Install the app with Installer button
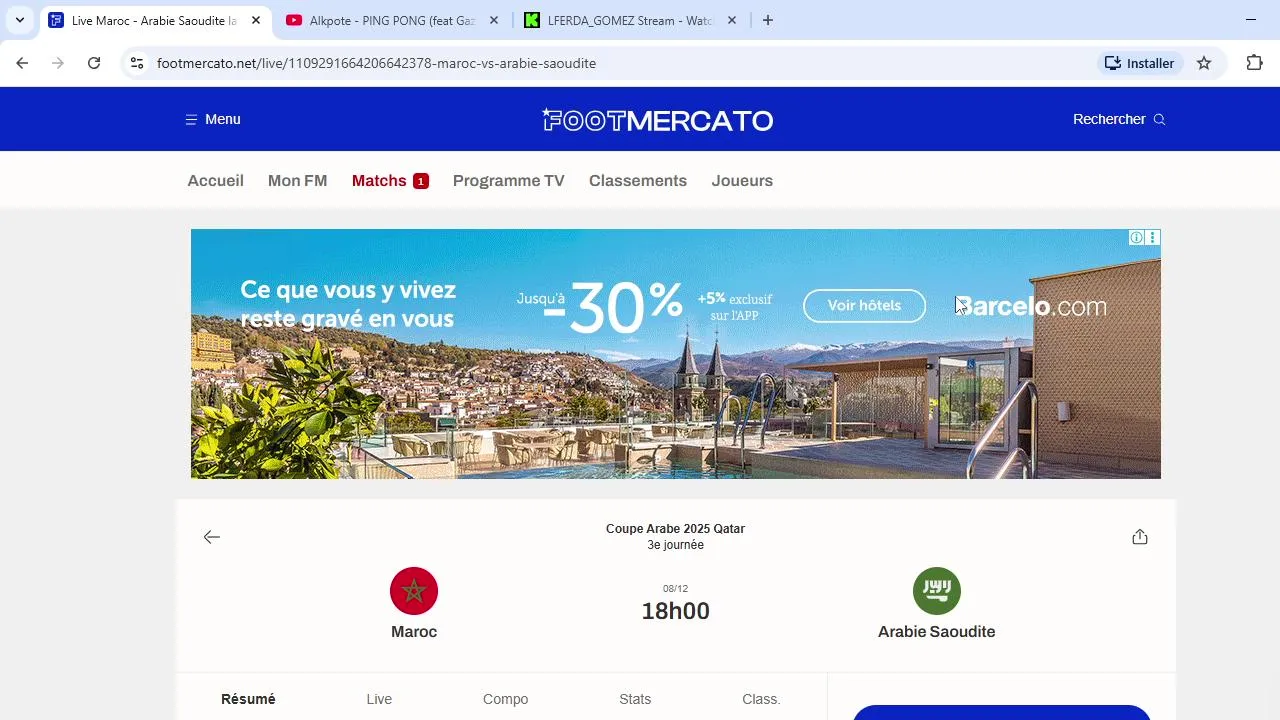 tap(1140, 63)
